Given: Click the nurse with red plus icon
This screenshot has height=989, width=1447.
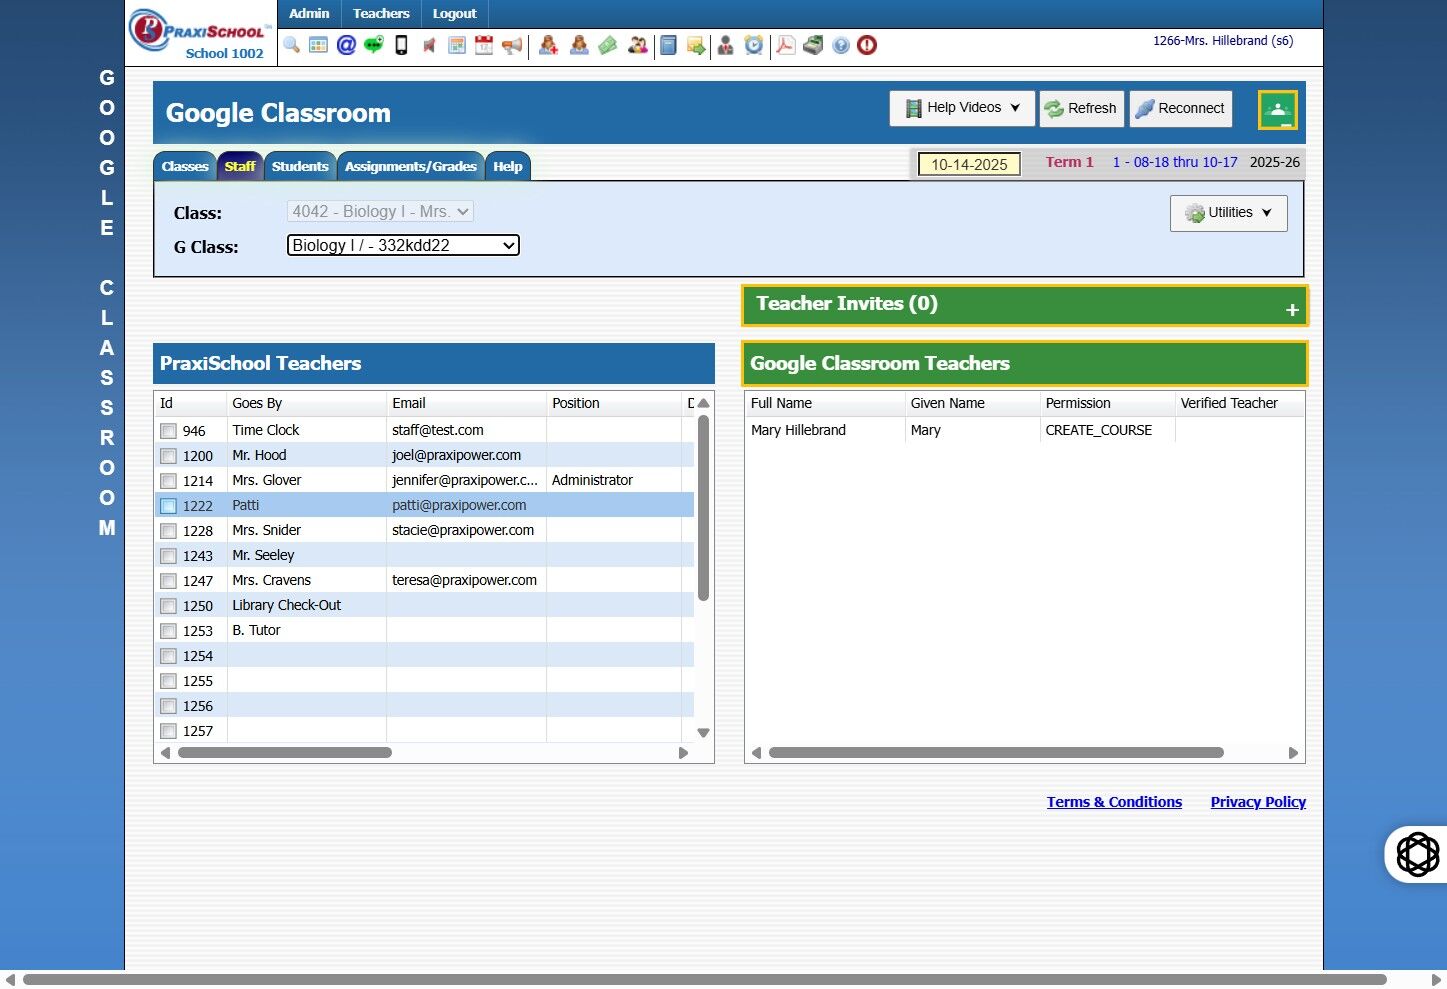Looking at the screenshot, I should point(548,45).
